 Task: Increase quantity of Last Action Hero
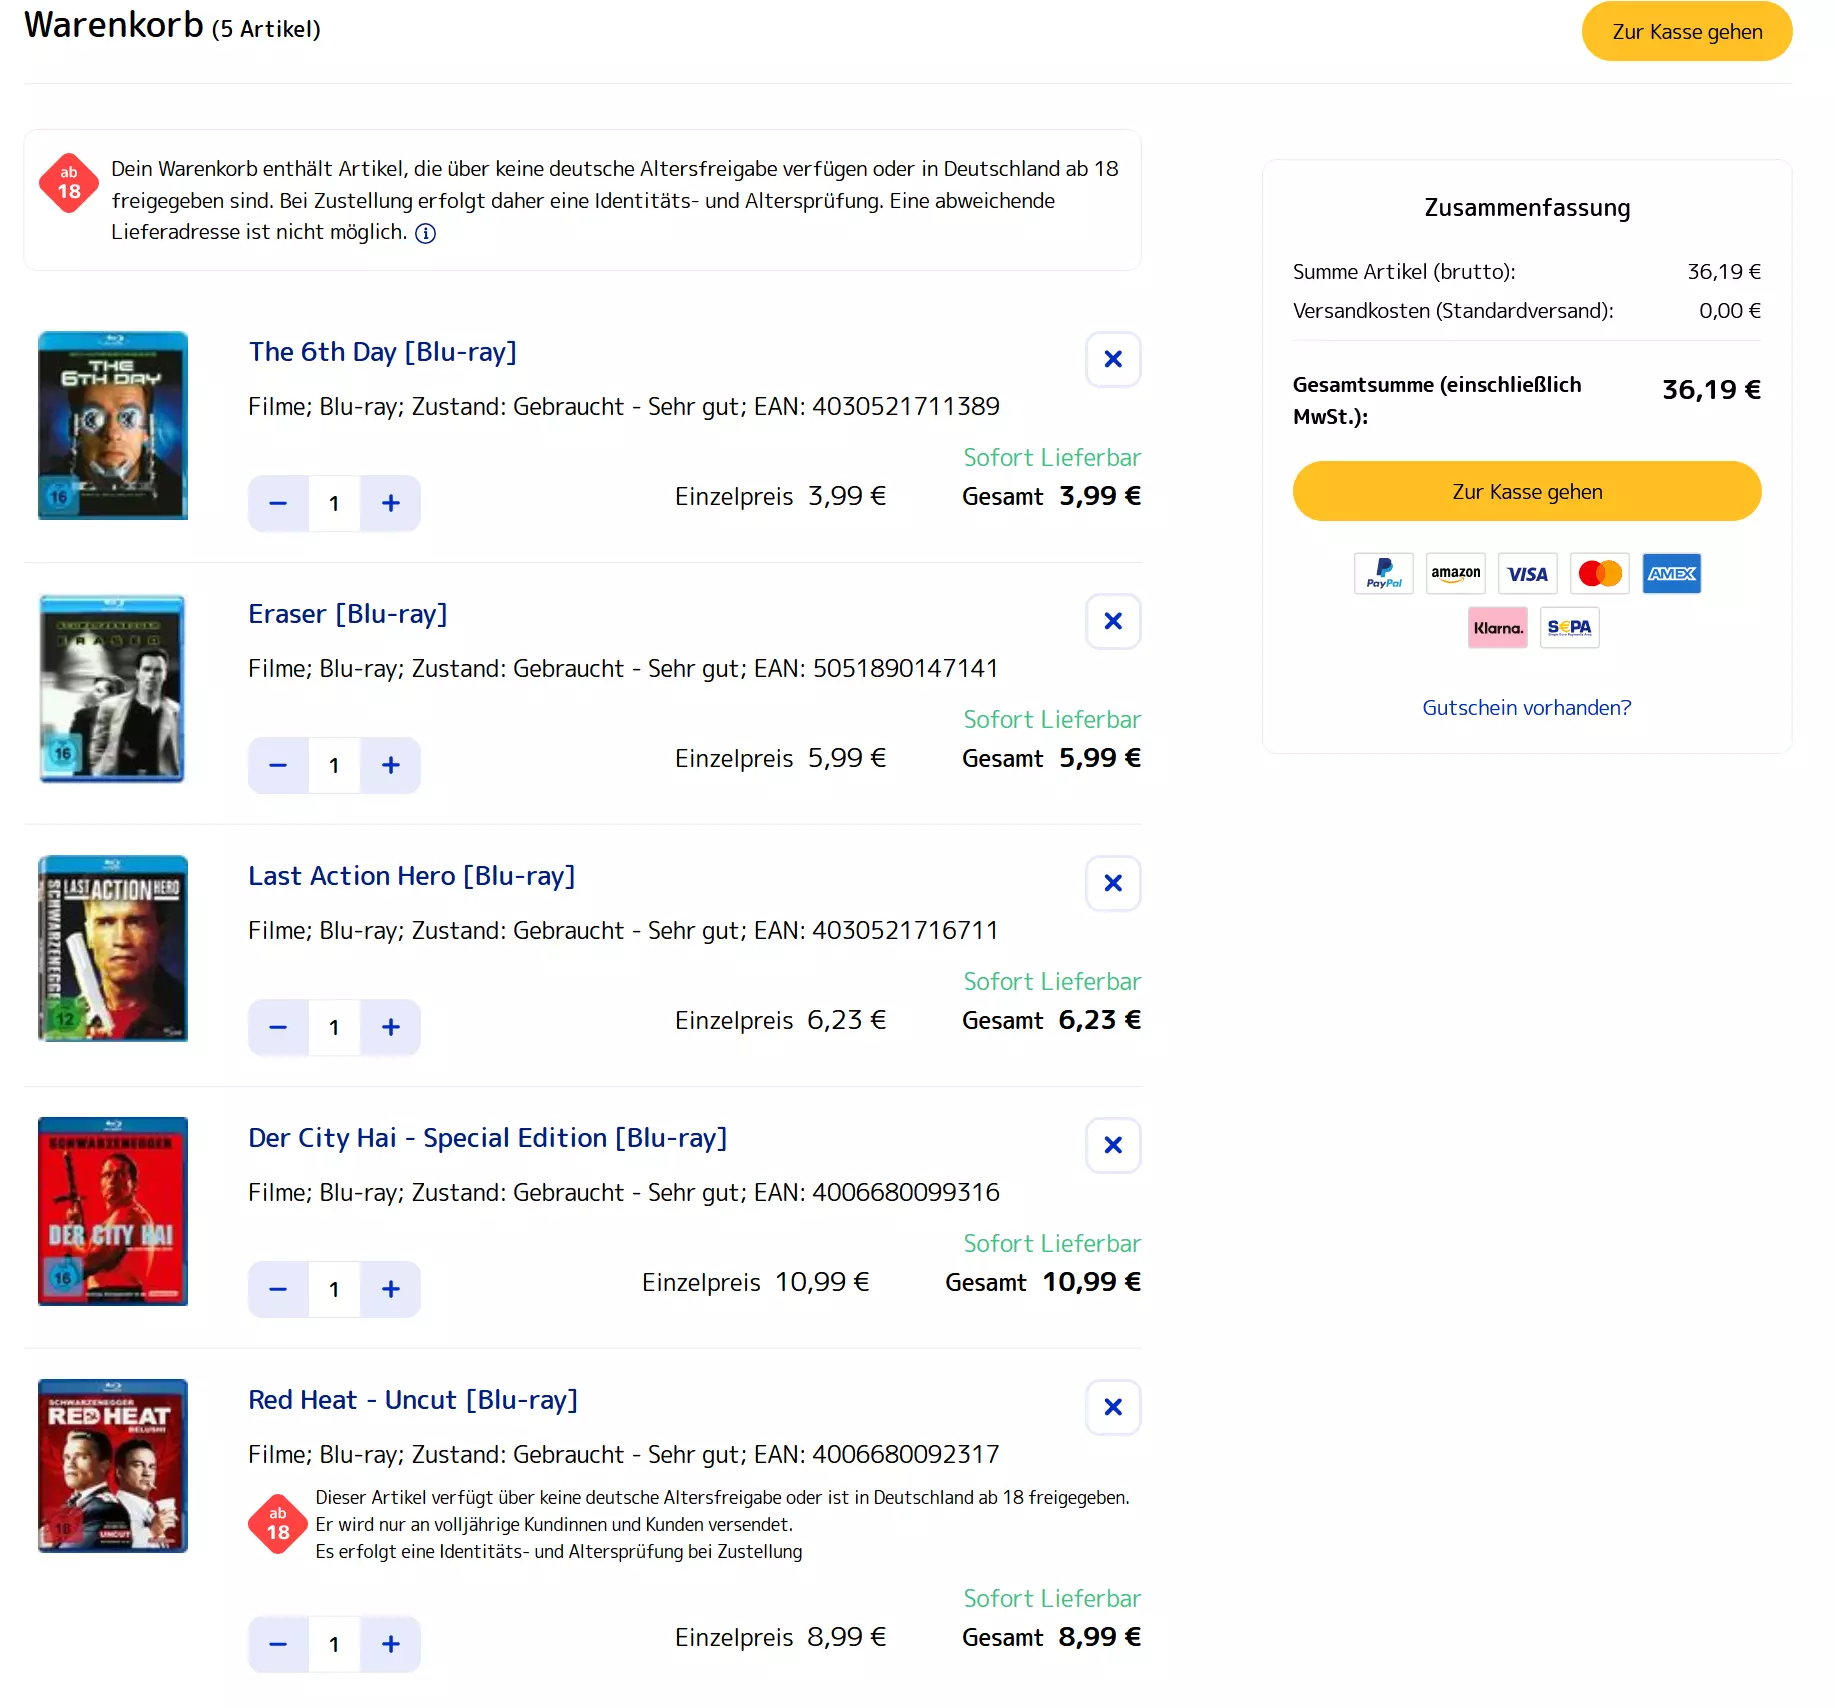point(391,1027)
